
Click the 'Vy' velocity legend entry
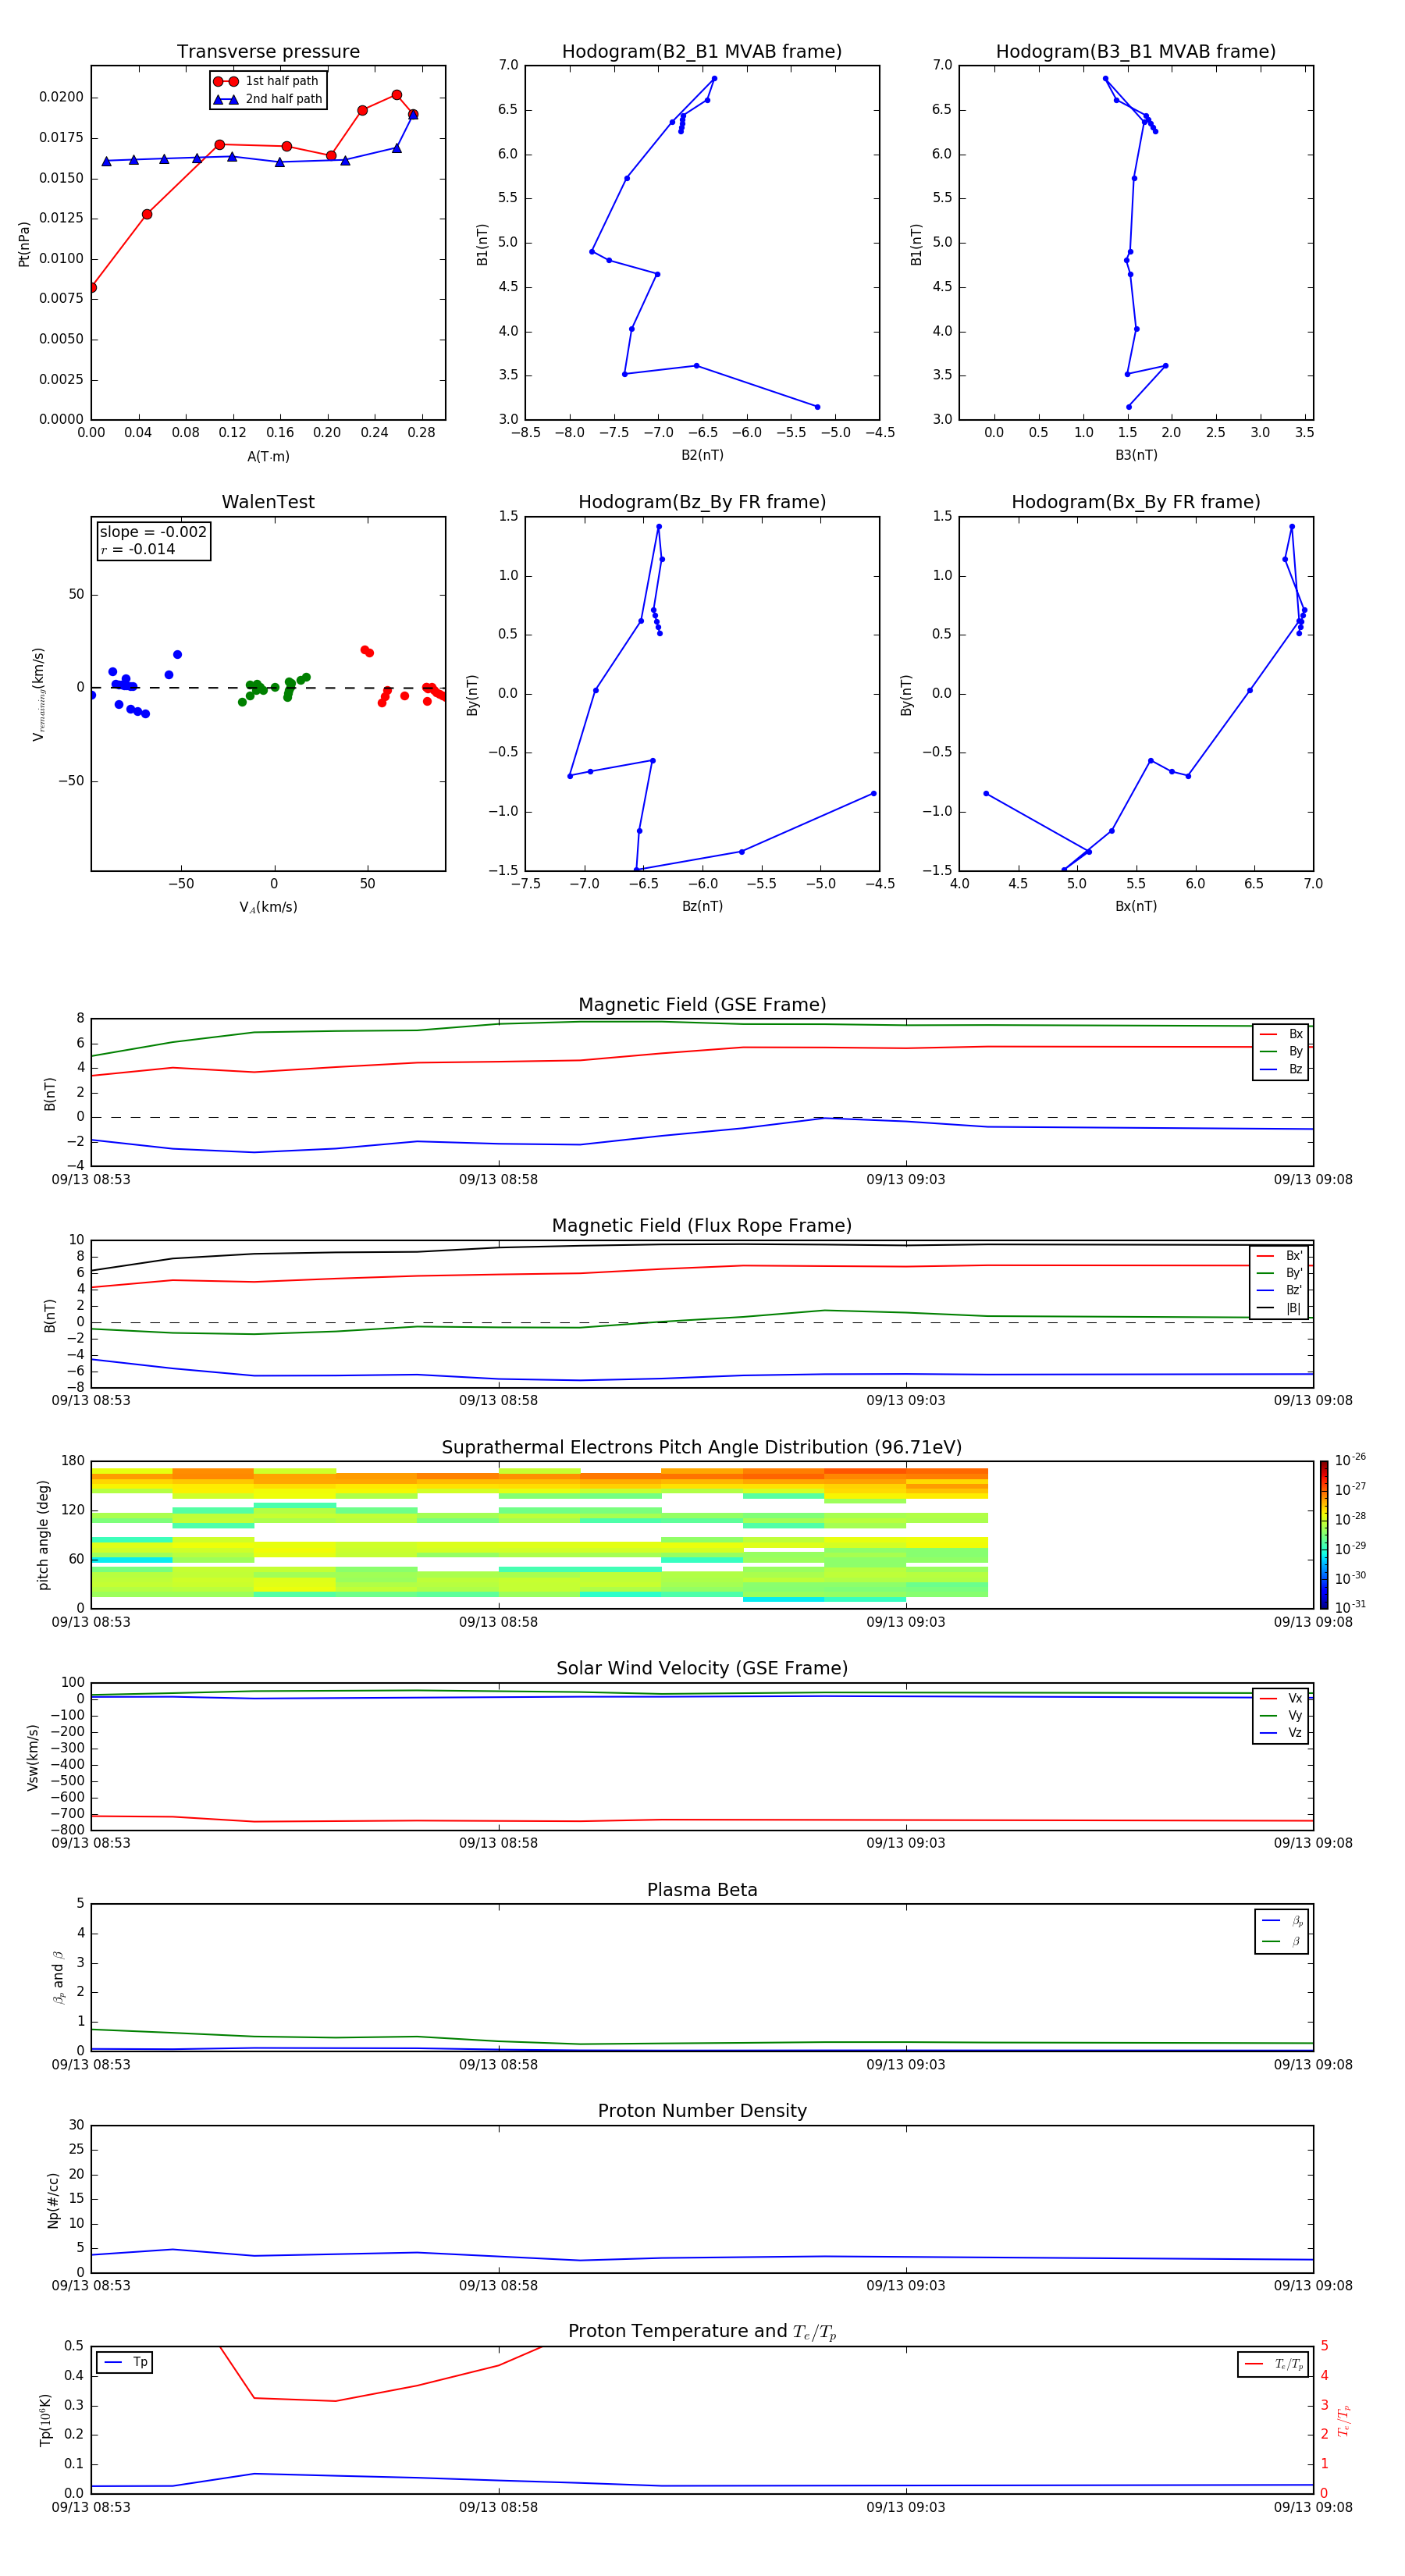(x=1281, y=1716)
